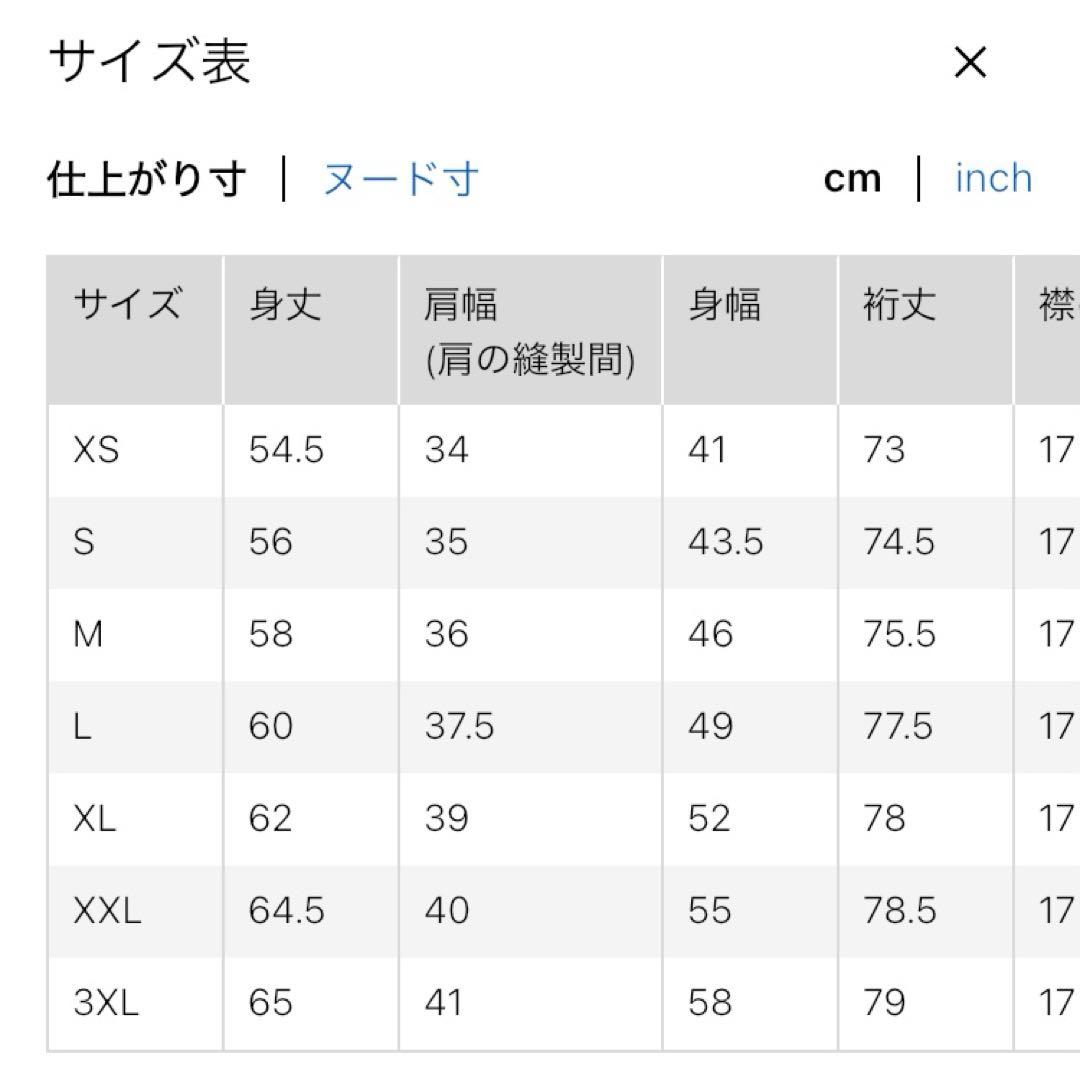Screen dimensions: 1080x1080
Task: Select the L size row label
Action: coord(82,726)
